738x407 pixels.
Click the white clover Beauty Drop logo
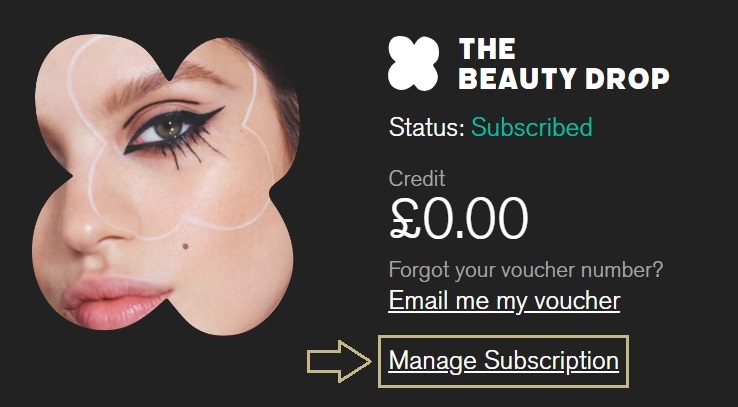pos(413,64)
